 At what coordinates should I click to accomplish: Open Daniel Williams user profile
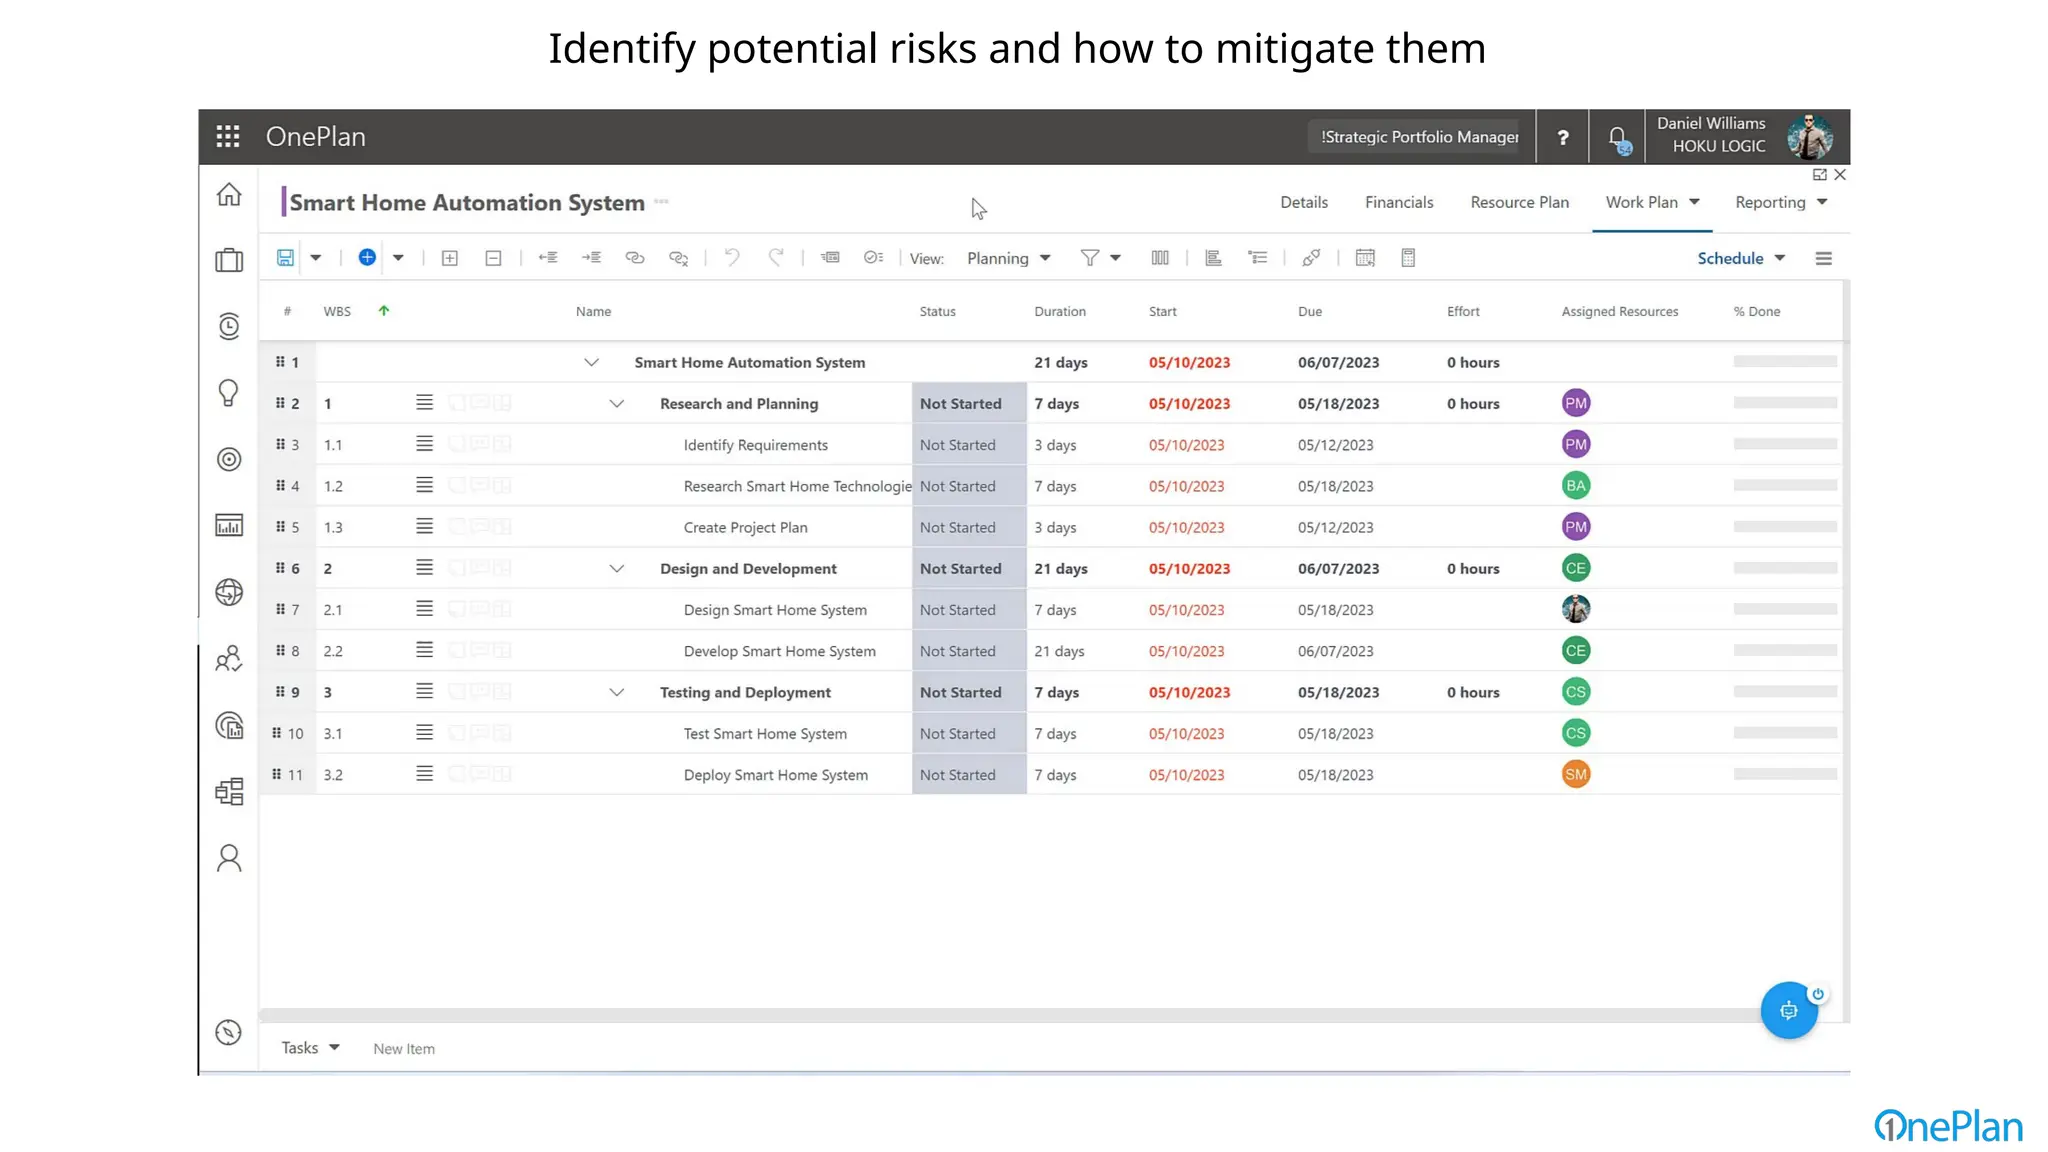click(x=1744, y=136)
